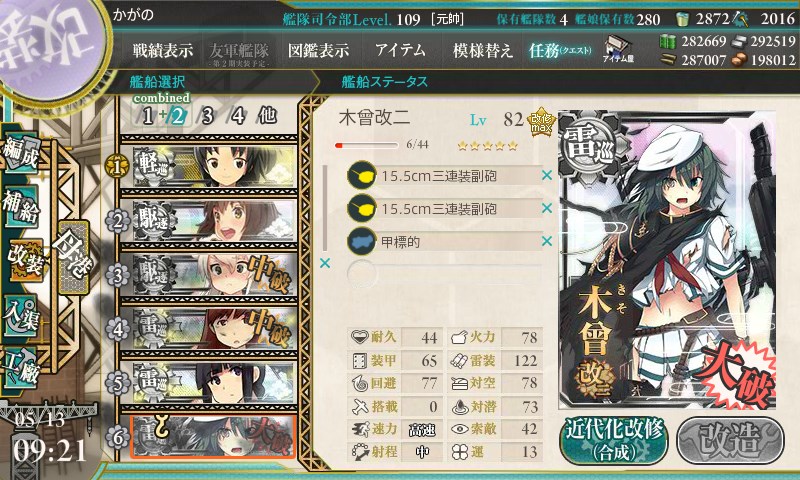
Task: Open the 入渠 docking repair menu
Action: pyautogui.click(x=20, y=315)
